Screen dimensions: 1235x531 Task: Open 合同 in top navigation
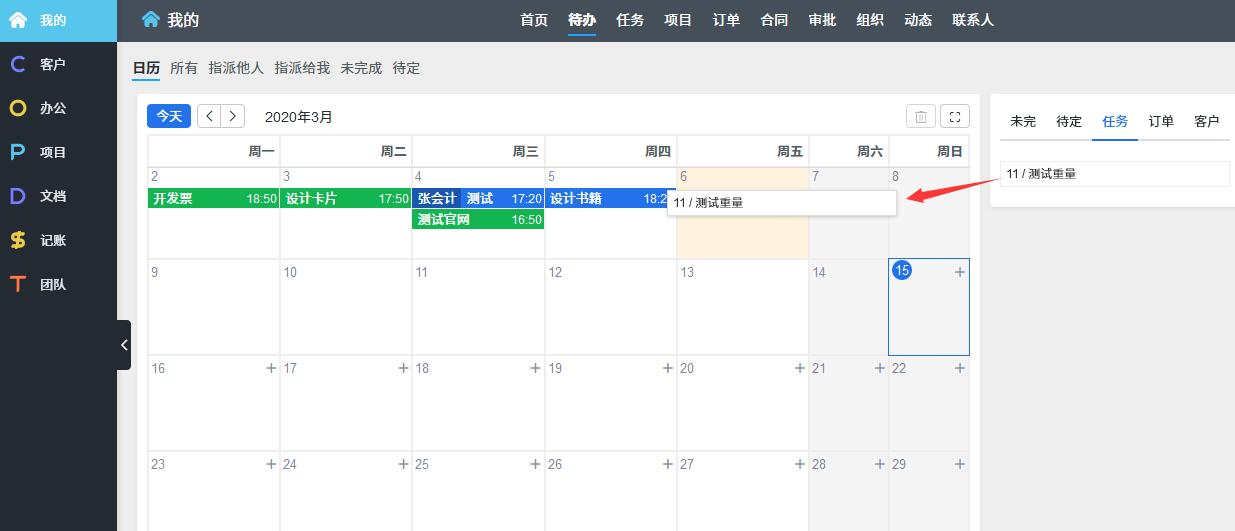pos(774,20)
